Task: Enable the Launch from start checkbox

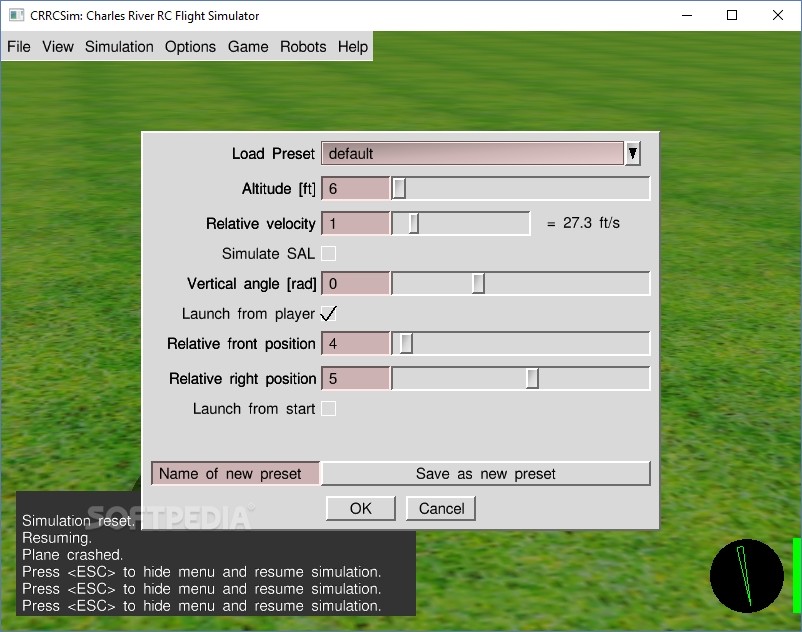Action: tap(328, 409)
